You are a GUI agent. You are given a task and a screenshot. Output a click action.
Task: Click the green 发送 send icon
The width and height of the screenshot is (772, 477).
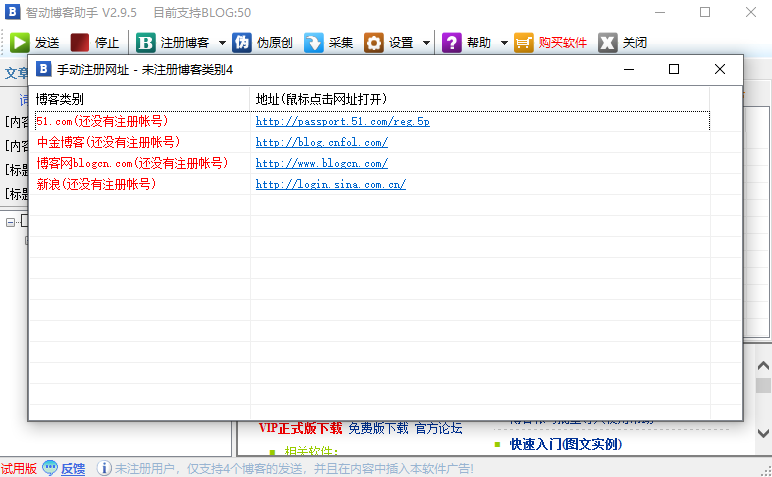[20, 43]
